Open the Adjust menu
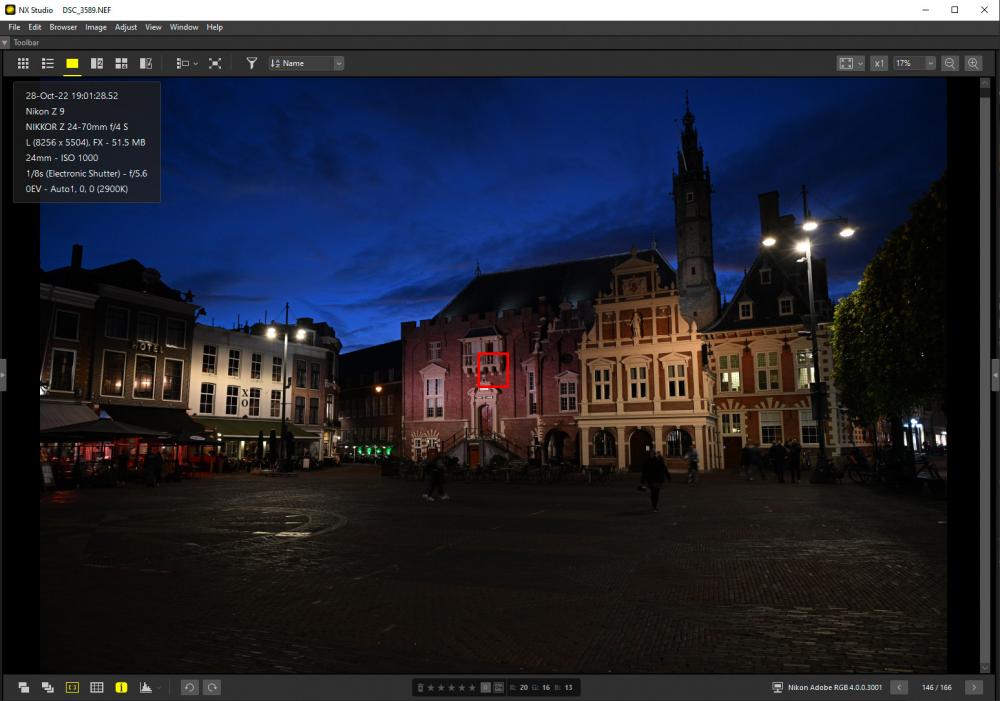This screenshot has width=1000, height=701. tap(126, 27)
